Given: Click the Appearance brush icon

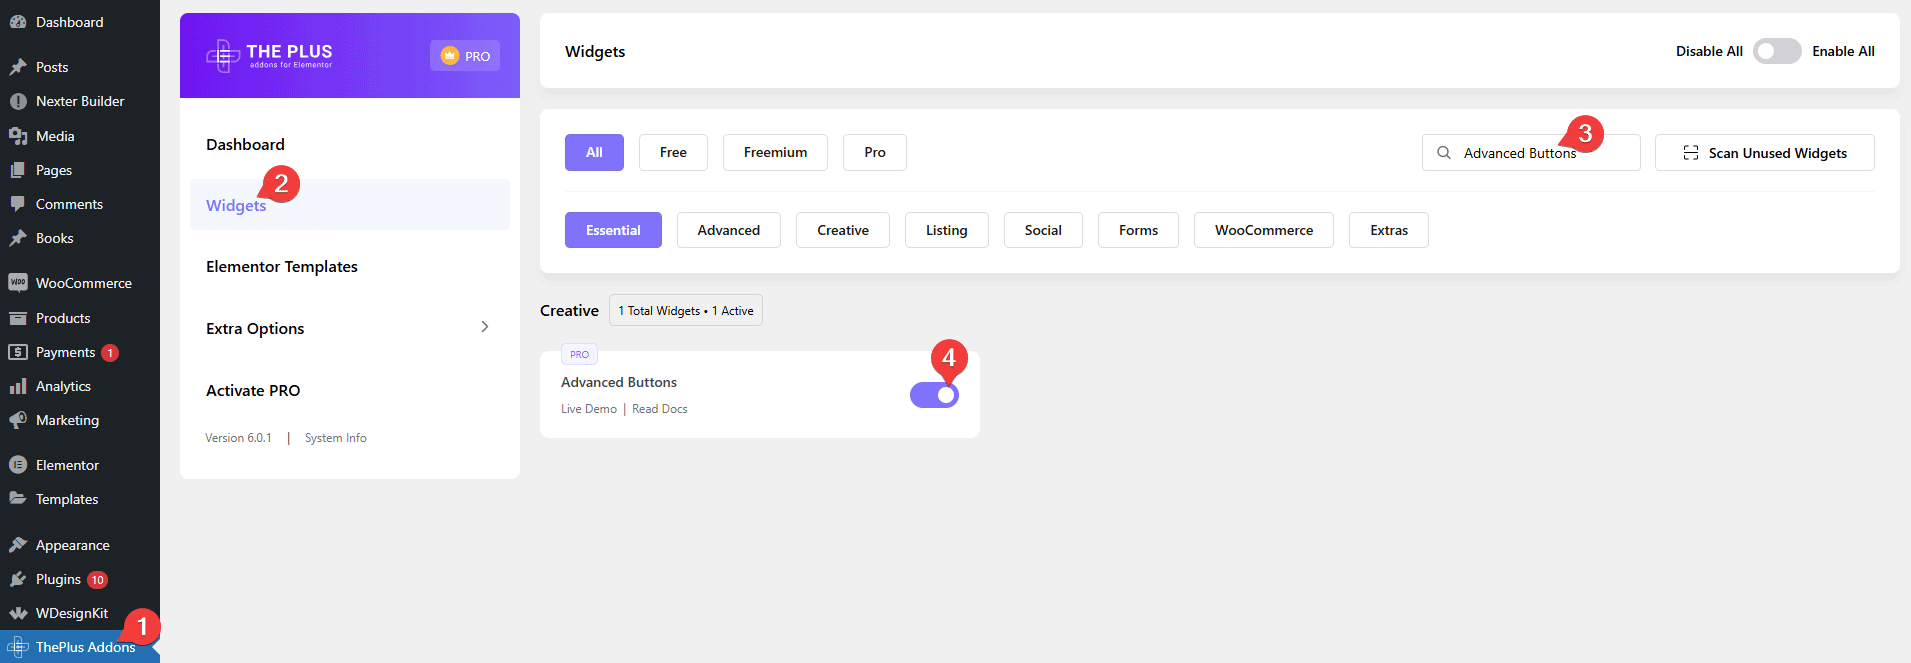Looking at the screenshot, I should (18, 545).
